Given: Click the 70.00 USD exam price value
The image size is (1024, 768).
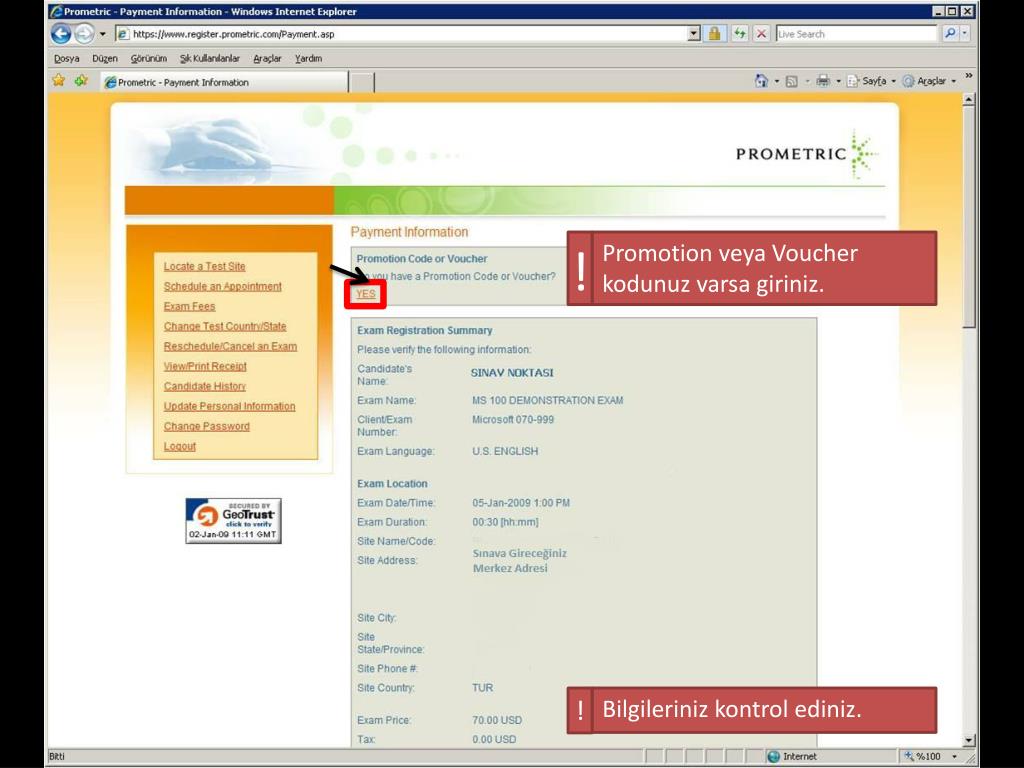Looking at the screenshot, I should (x=497, y=720).
